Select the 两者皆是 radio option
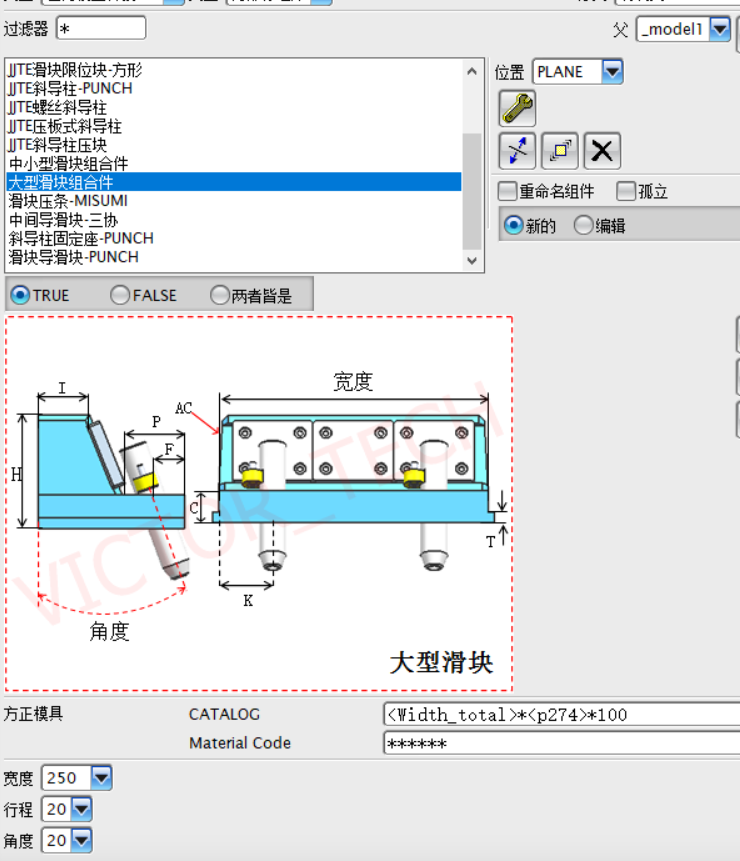The width and height of the screenshot is (740, 861). pos(220,295)
